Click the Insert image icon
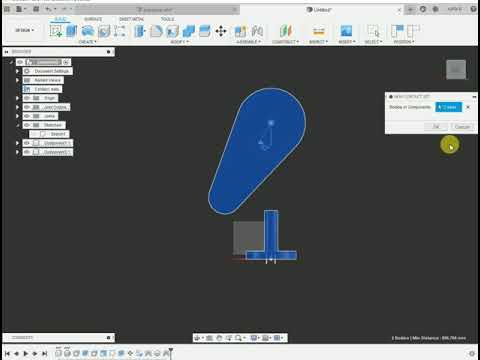 [x=346, y=31]
